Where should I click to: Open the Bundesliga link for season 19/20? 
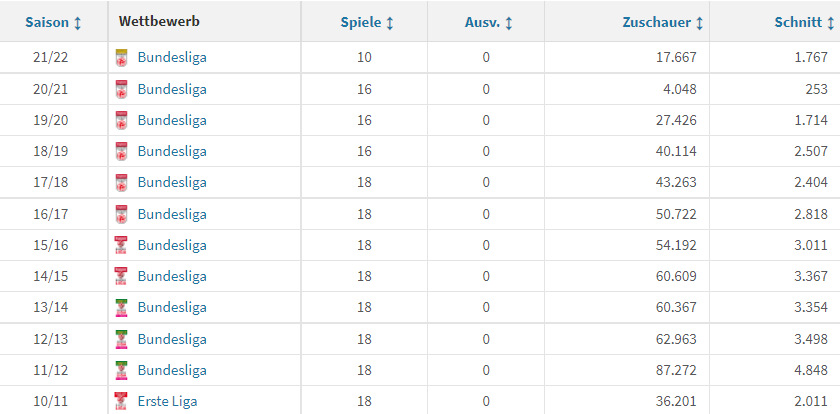(172, 120)
